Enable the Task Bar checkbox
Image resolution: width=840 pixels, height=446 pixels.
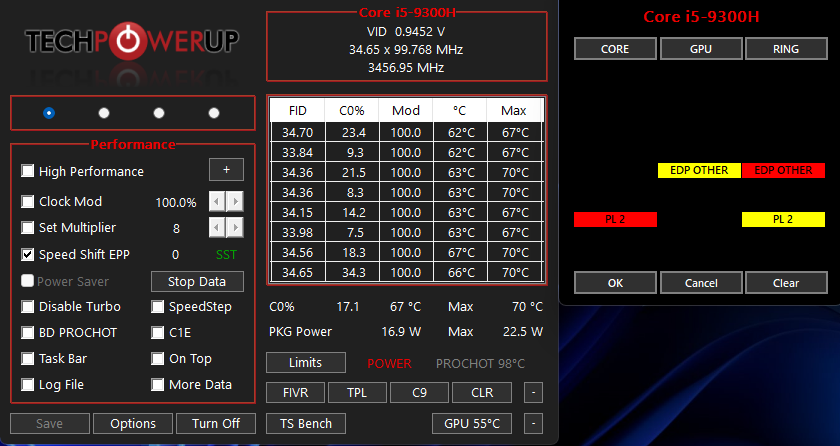(x=27, y=359)
